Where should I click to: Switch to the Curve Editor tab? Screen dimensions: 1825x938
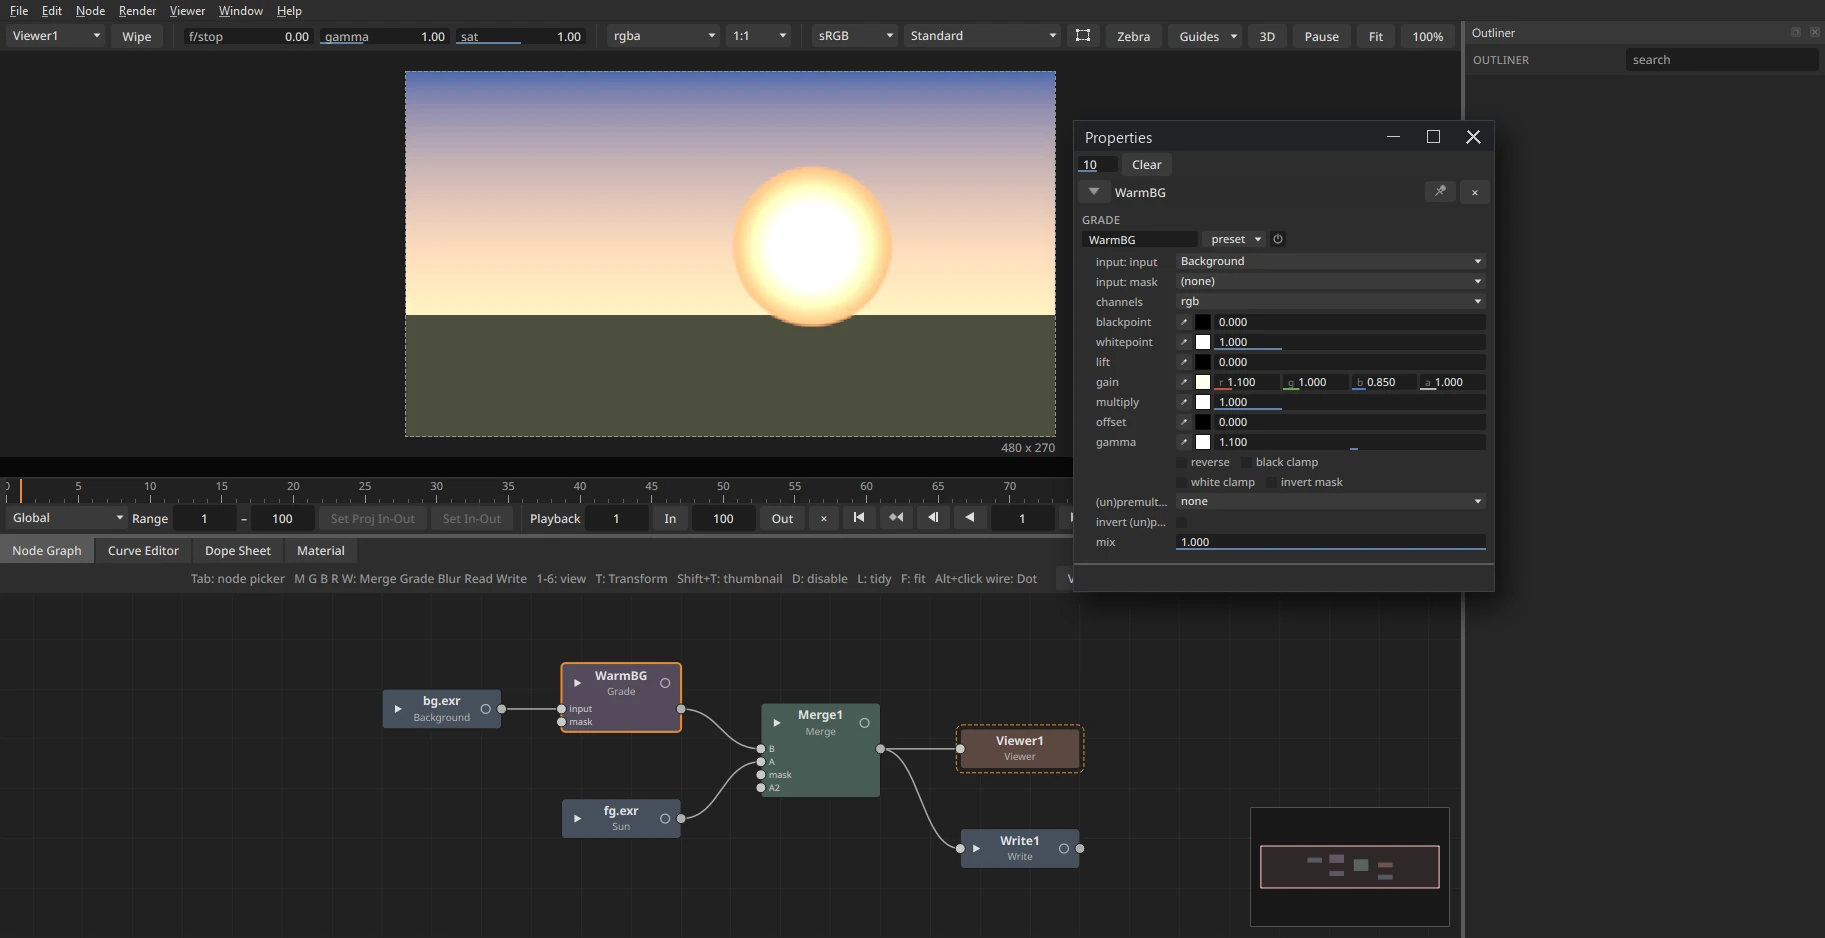(x=143, y=551)
